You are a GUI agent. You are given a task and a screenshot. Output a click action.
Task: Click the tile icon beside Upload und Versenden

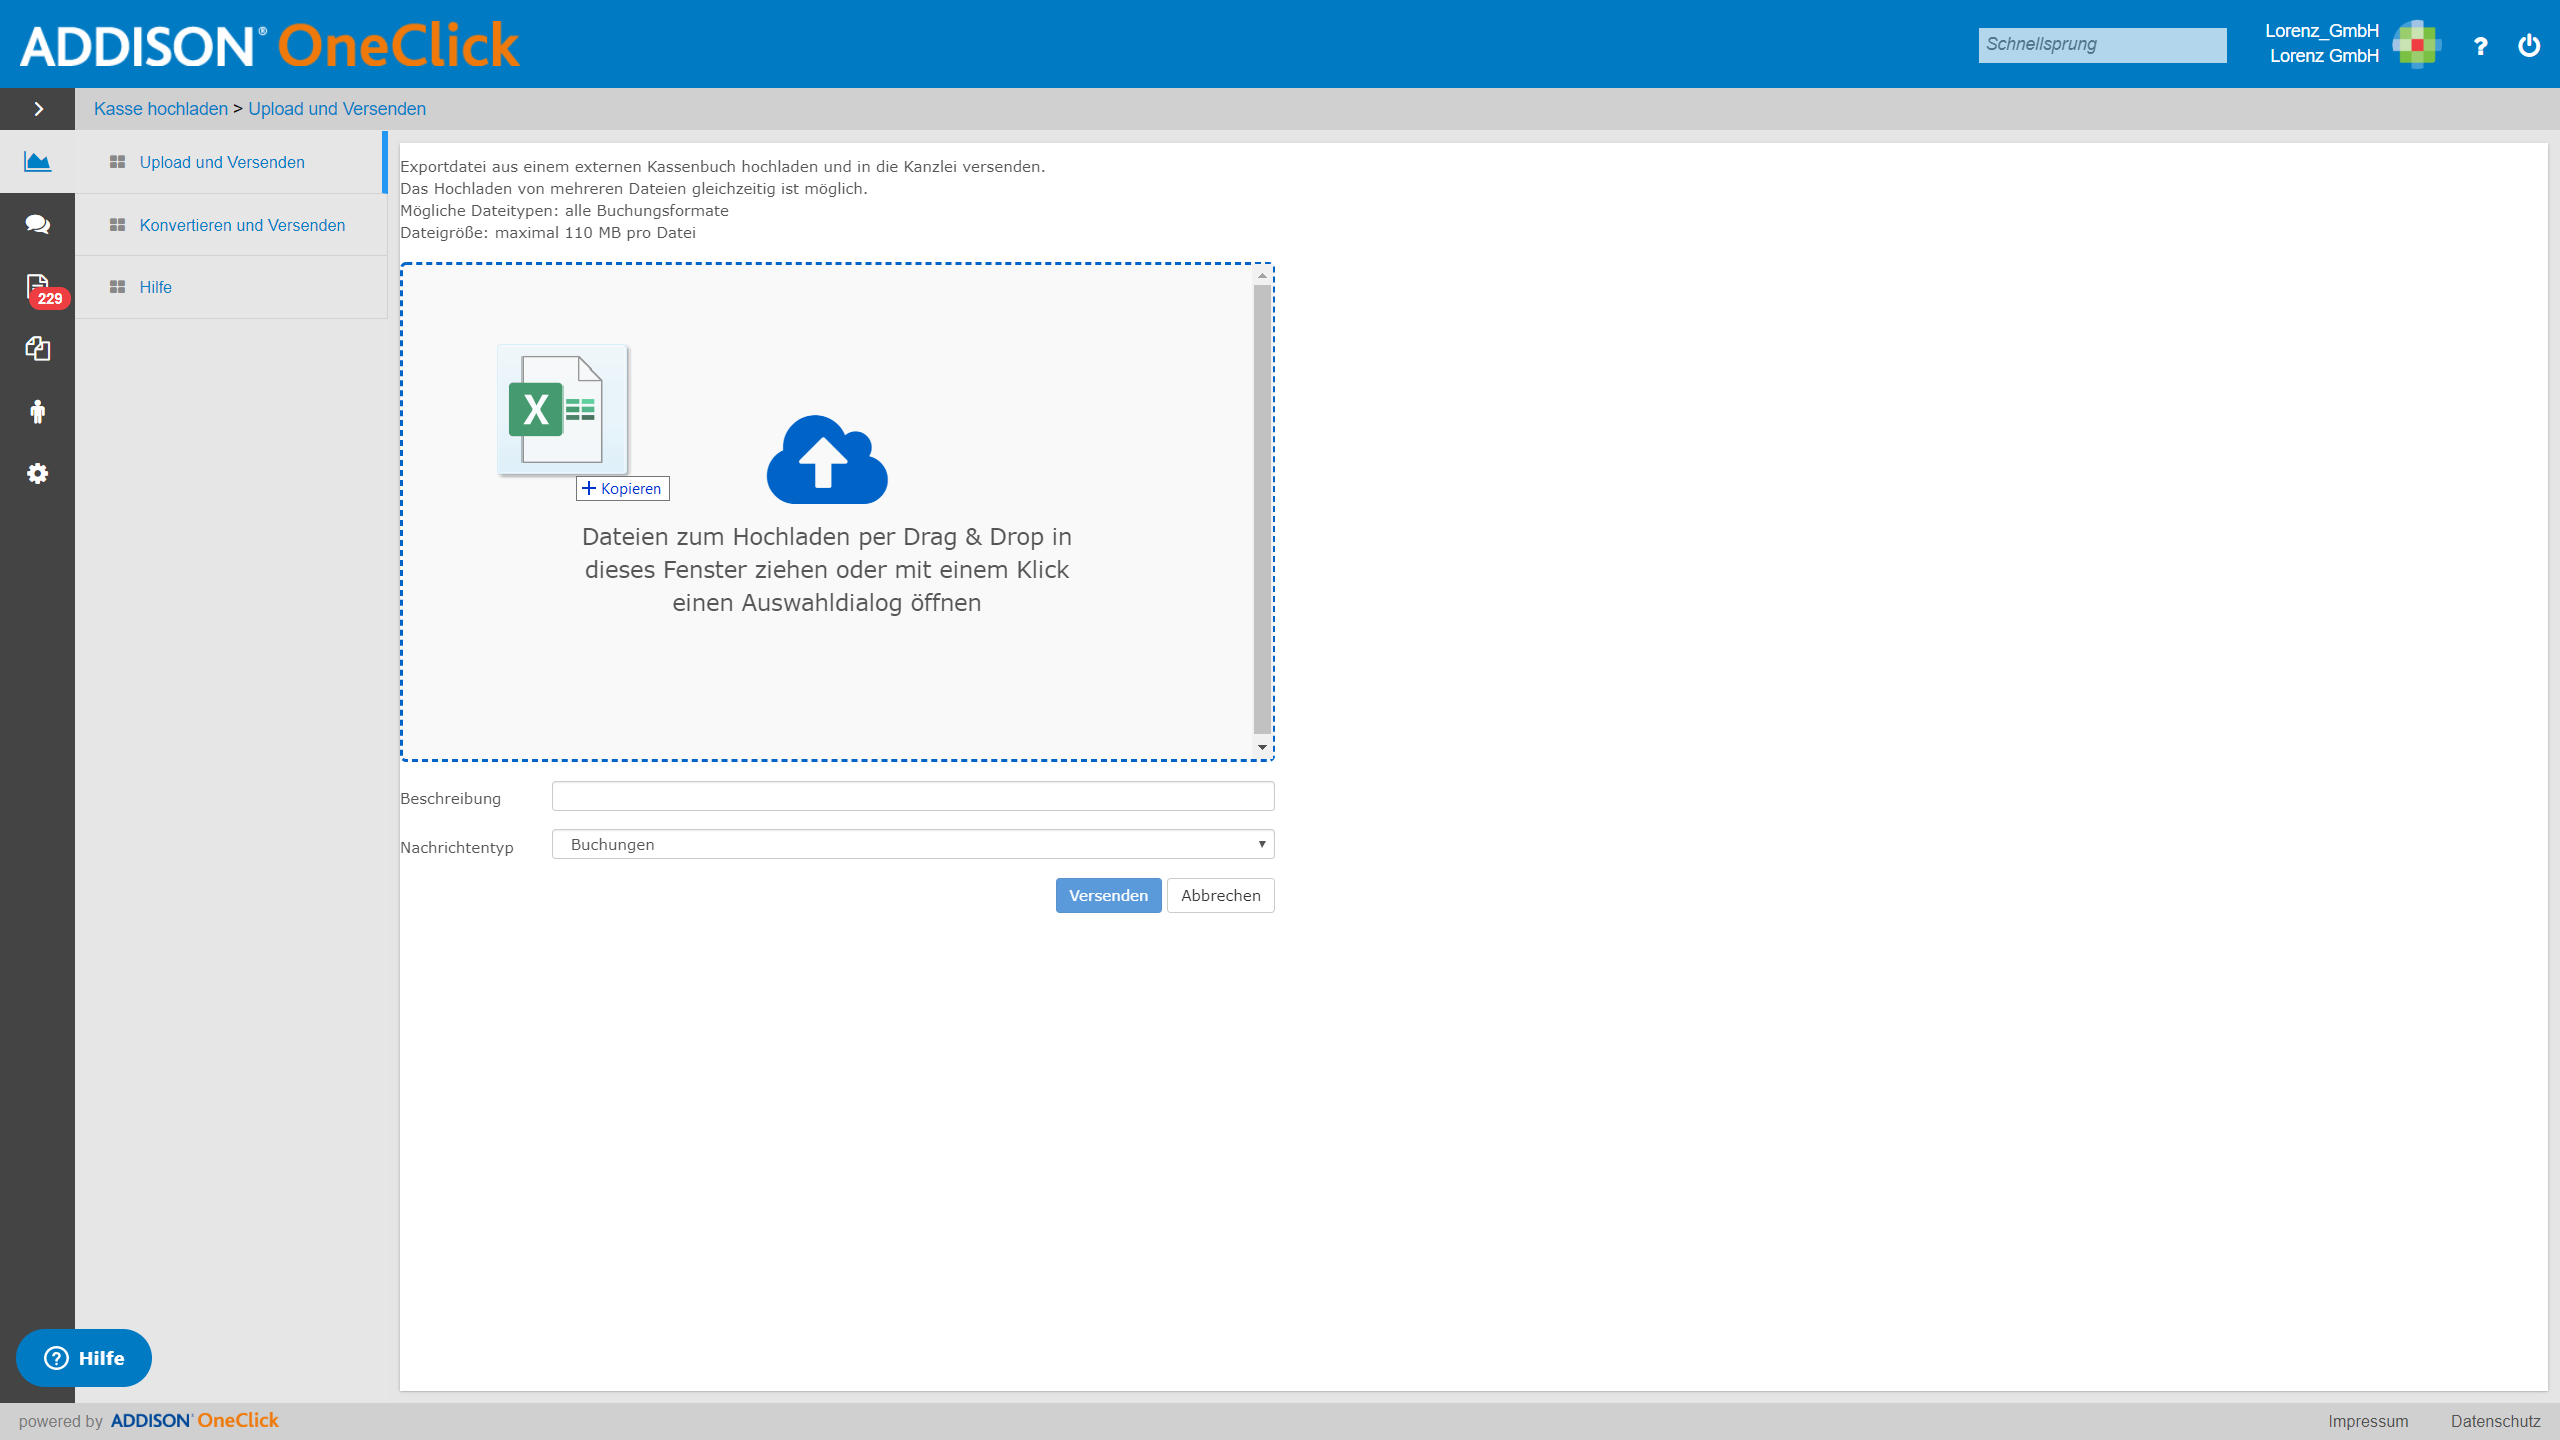[x=117, y=162]
